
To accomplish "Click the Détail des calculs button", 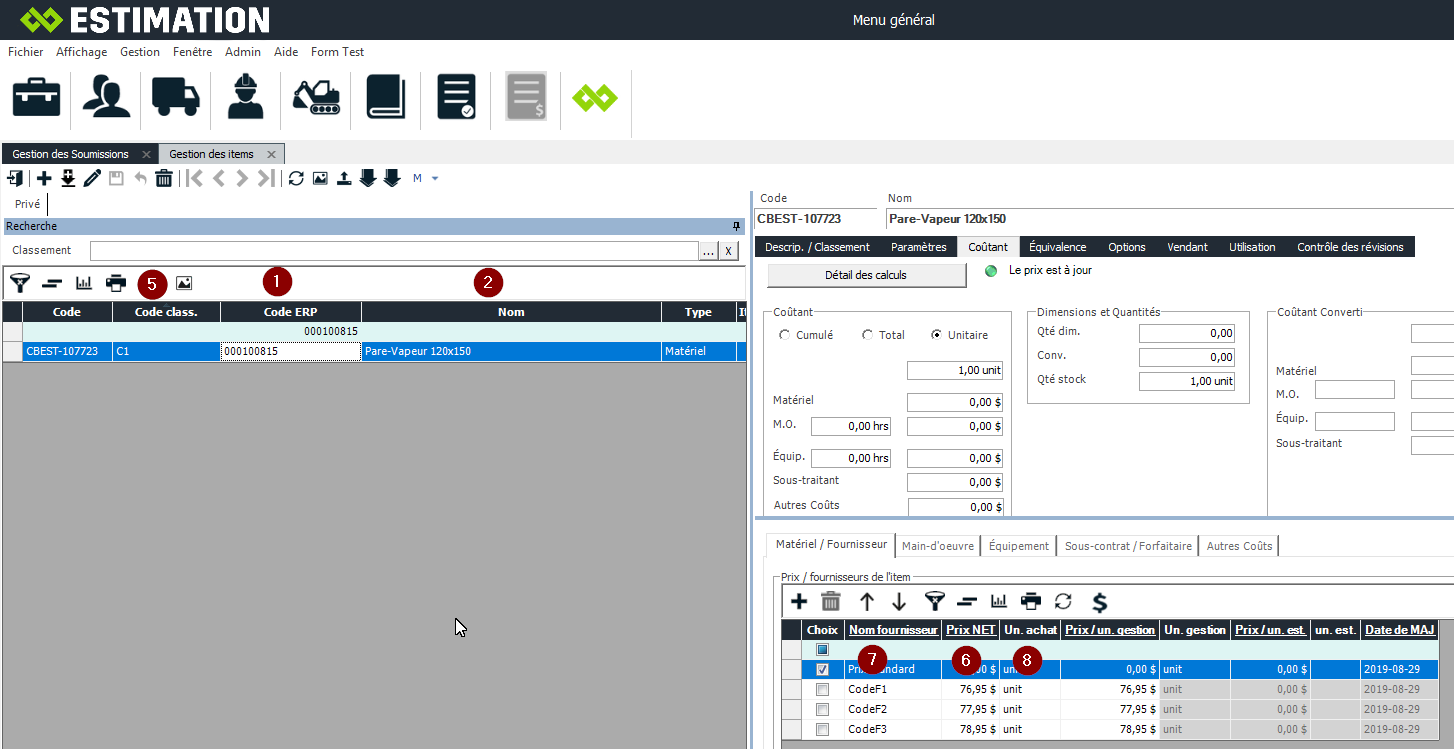I will (866, 275).
